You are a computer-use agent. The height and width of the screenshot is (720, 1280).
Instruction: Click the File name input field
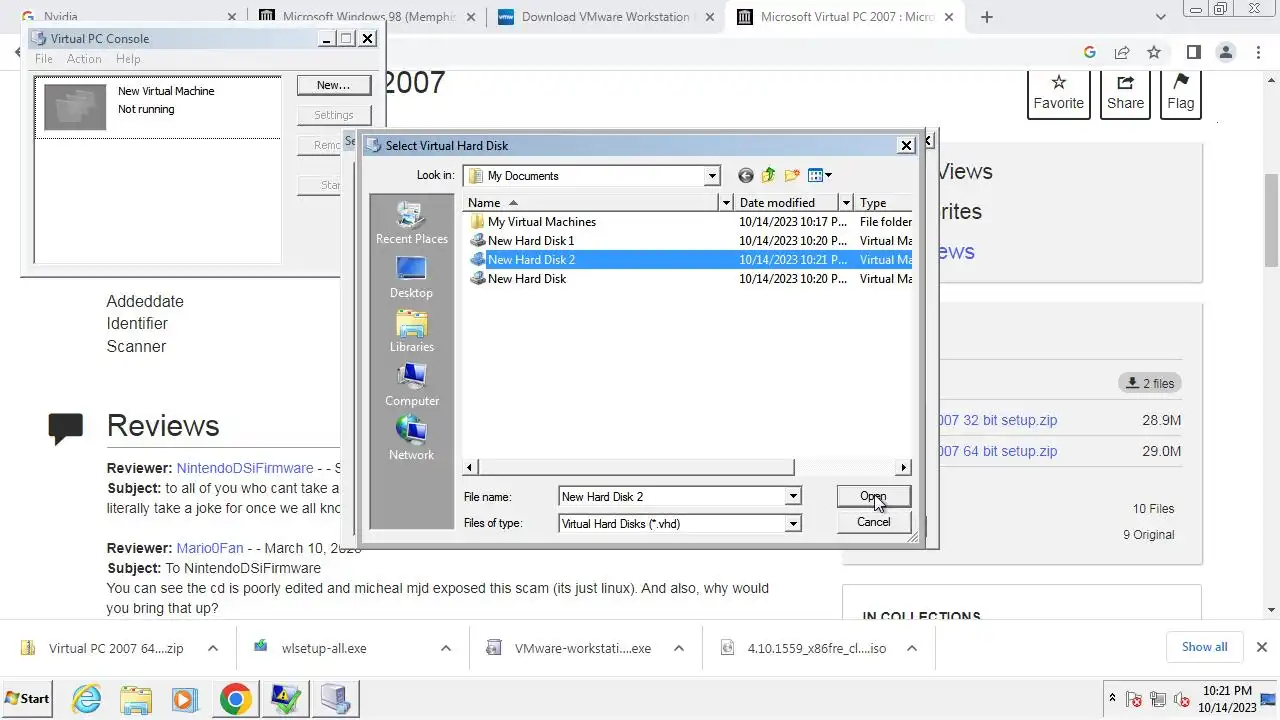click(x=672, y=497)
